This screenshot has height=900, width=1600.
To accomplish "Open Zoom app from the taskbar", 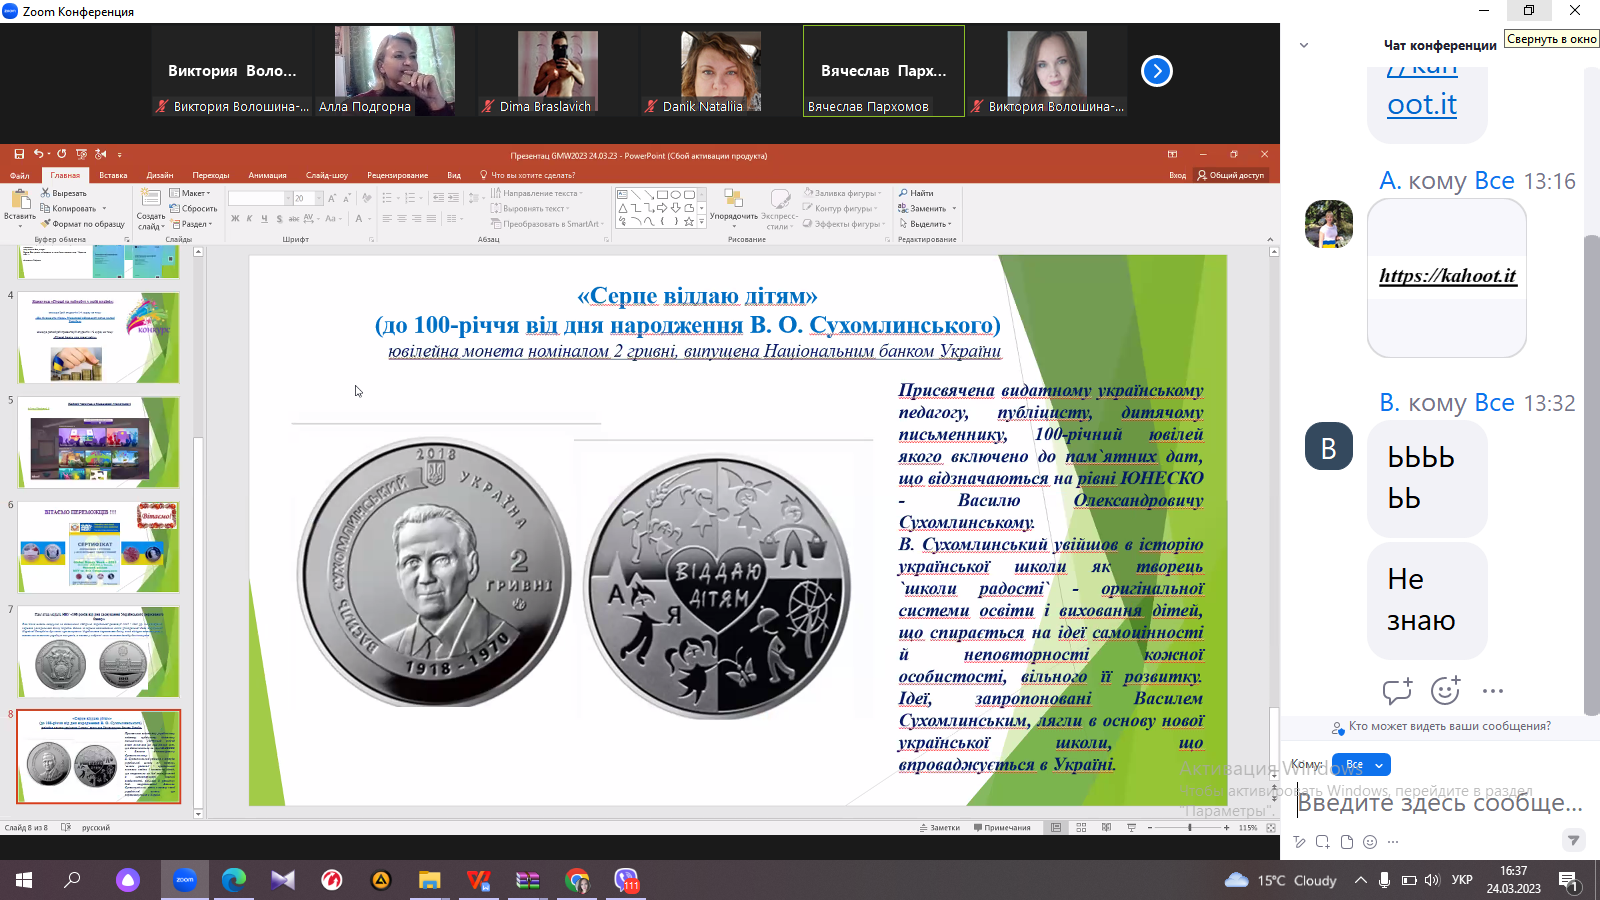I will (185, 880).
